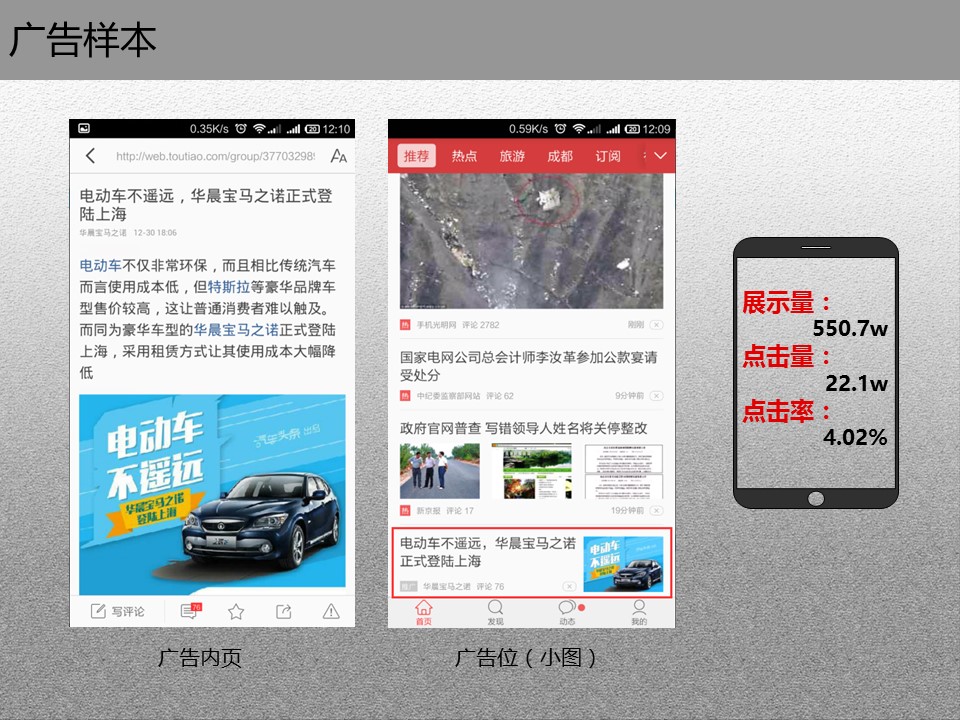Open the 发现 discover icon in the bottom bar

click(x=495, y=612)
